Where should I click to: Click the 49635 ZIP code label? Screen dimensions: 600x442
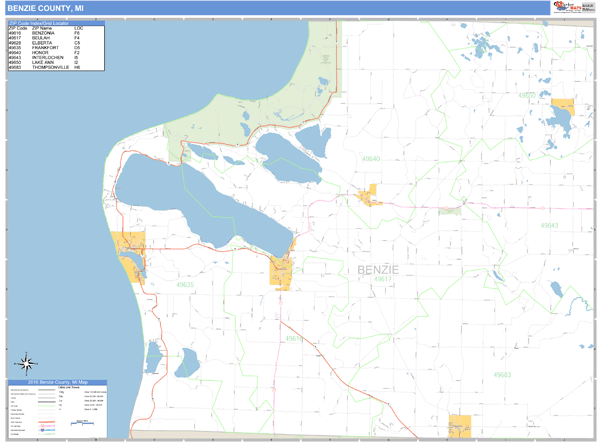[185, 284]
